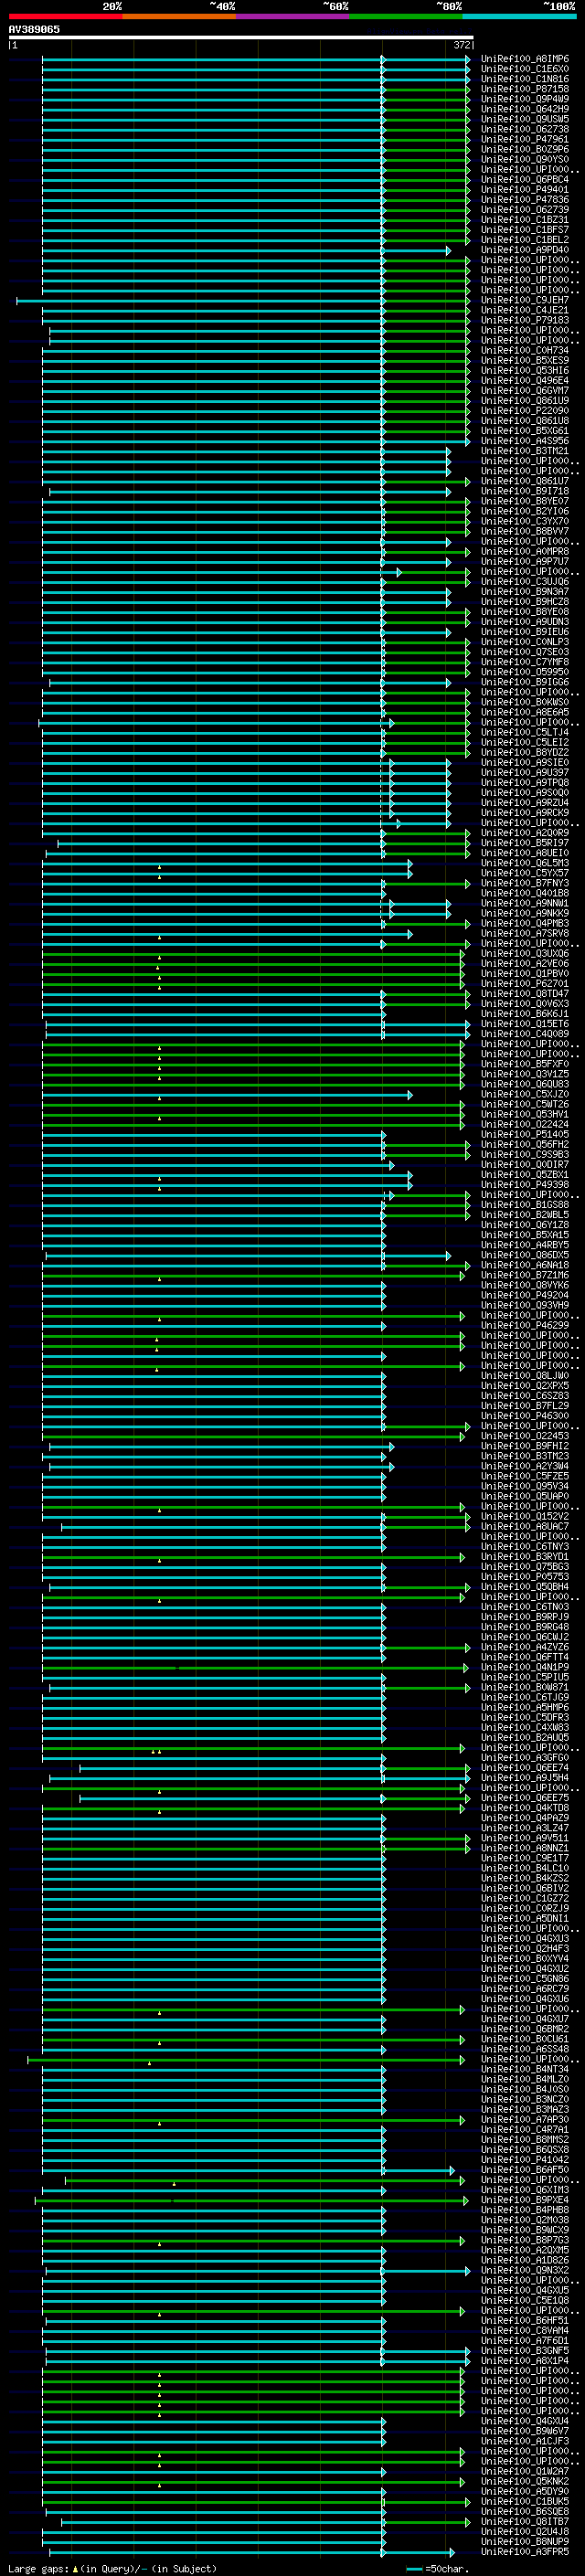Click hit label UniRef100_Q6L5M3

coord(524,863)
